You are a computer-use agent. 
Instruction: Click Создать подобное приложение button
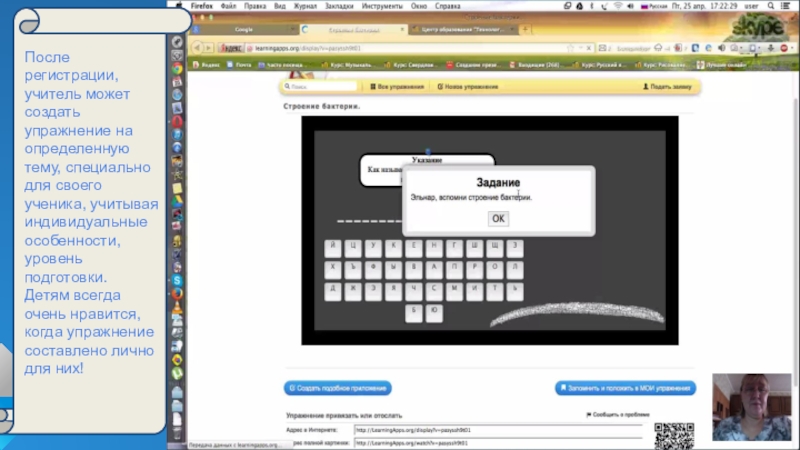point(337,388)
